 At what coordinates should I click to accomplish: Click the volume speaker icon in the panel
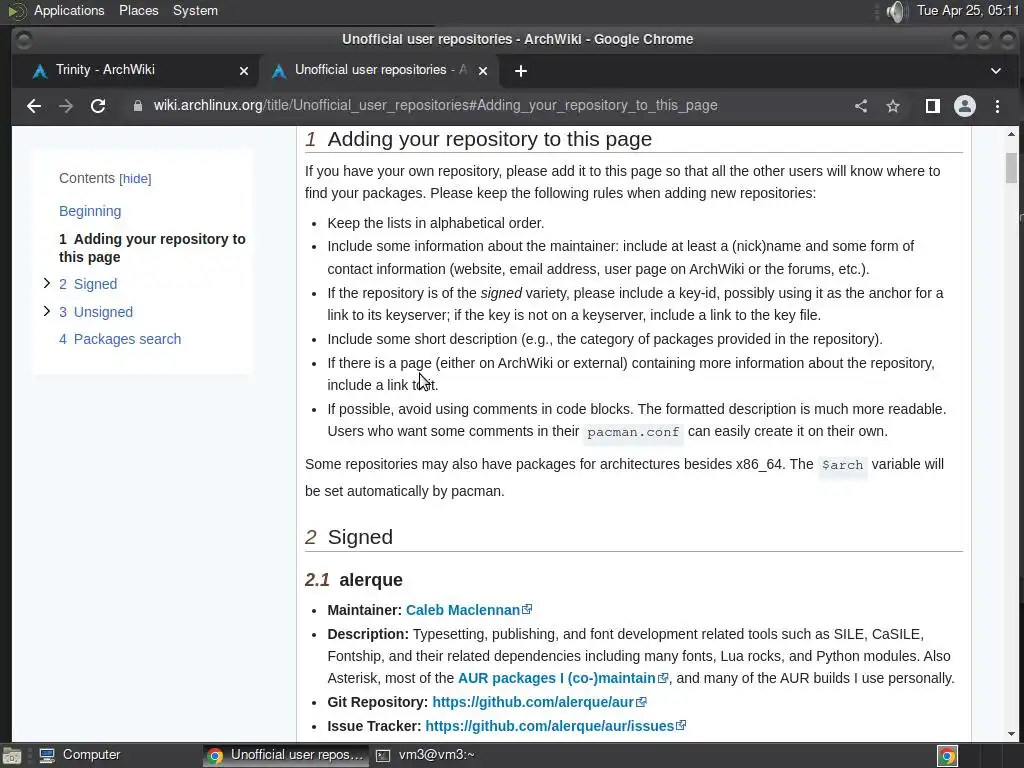tap(897, 11)
